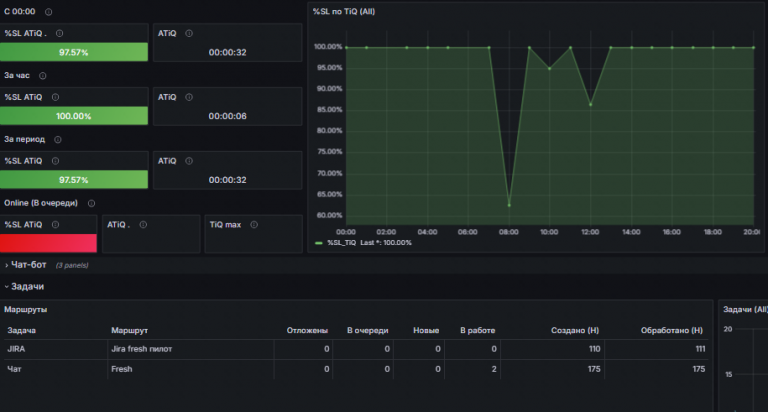Sort table by "В работе" column header
Image resolution: width=768 pixels, height=412 pixels.
(x=478, y=330)
